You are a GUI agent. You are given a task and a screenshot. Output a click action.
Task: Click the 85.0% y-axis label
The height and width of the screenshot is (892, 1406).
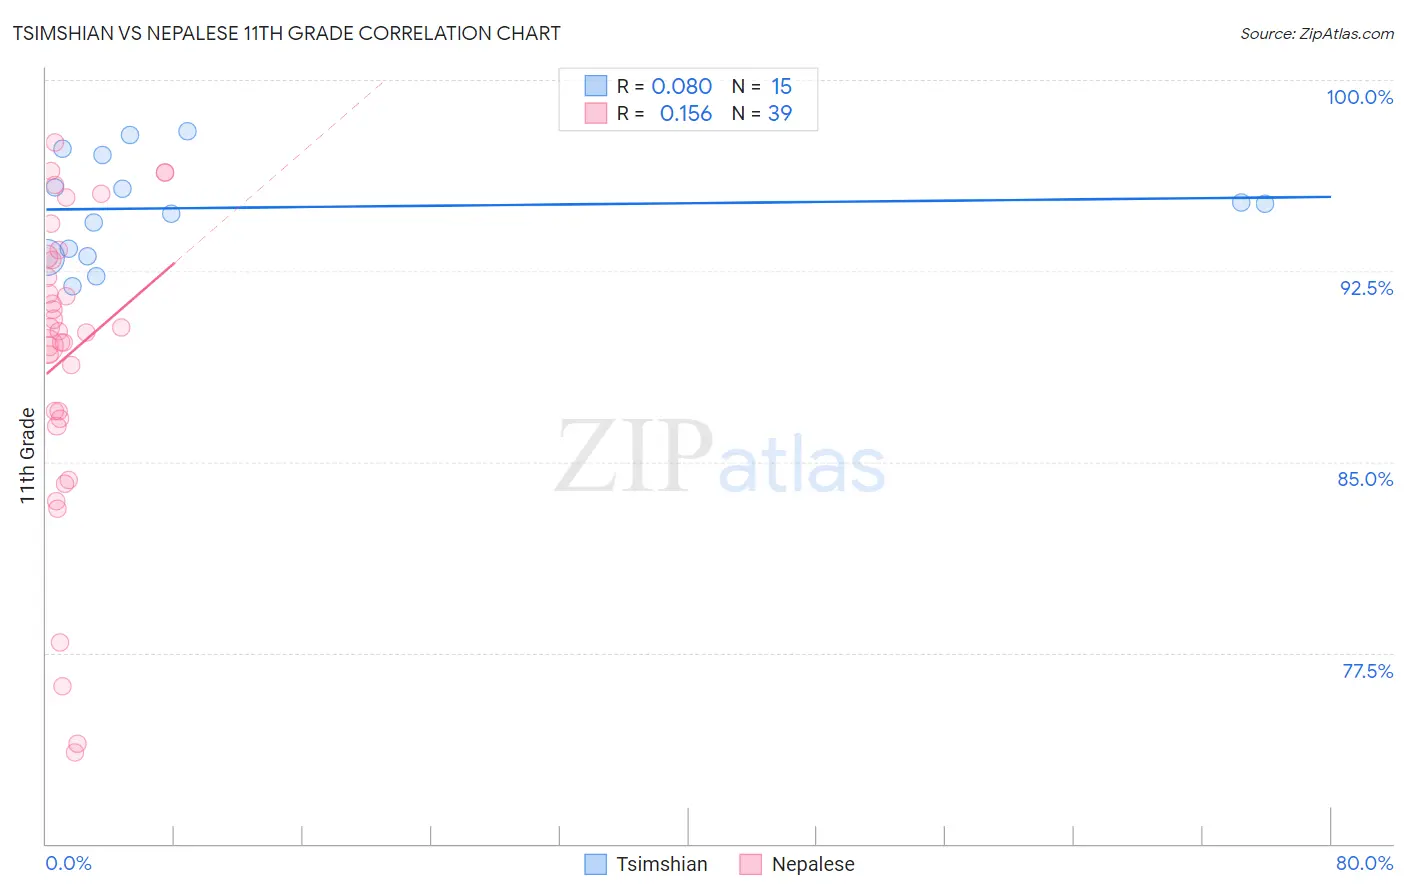tap(1365, 479)
